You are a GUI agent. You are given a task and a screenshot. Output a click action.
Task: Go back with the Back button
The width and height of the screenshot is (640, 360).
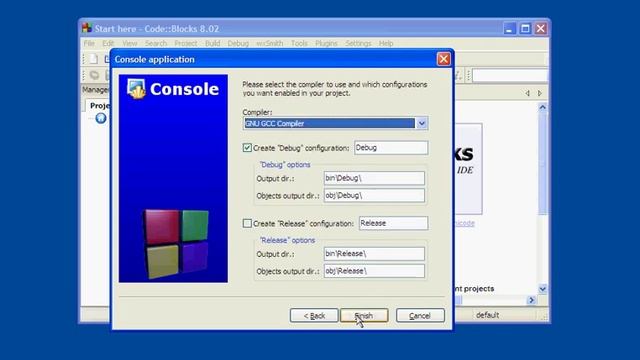tap(314, 316)
